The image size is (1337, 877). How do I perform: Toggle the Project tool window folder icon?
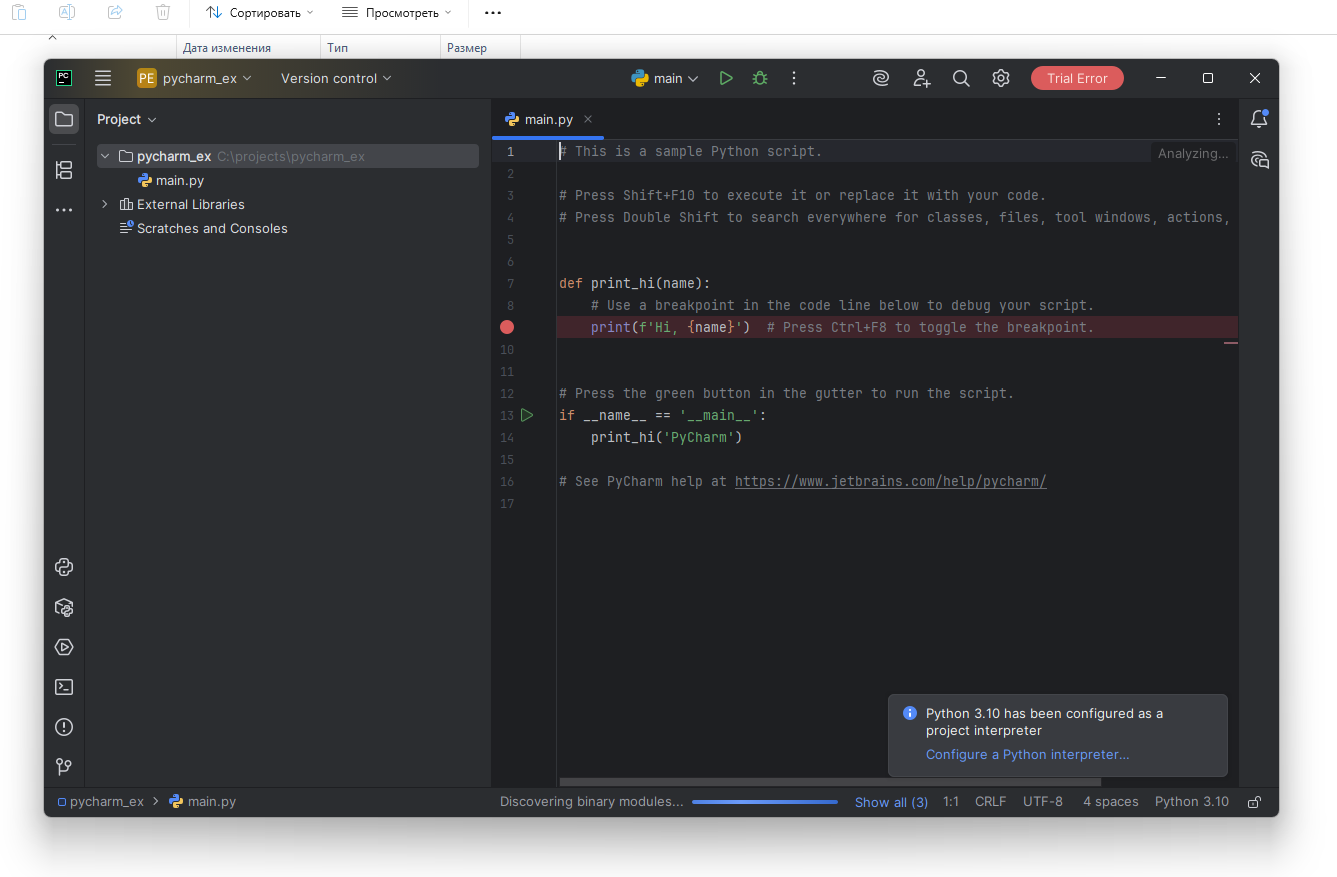(x=64, y=119)
